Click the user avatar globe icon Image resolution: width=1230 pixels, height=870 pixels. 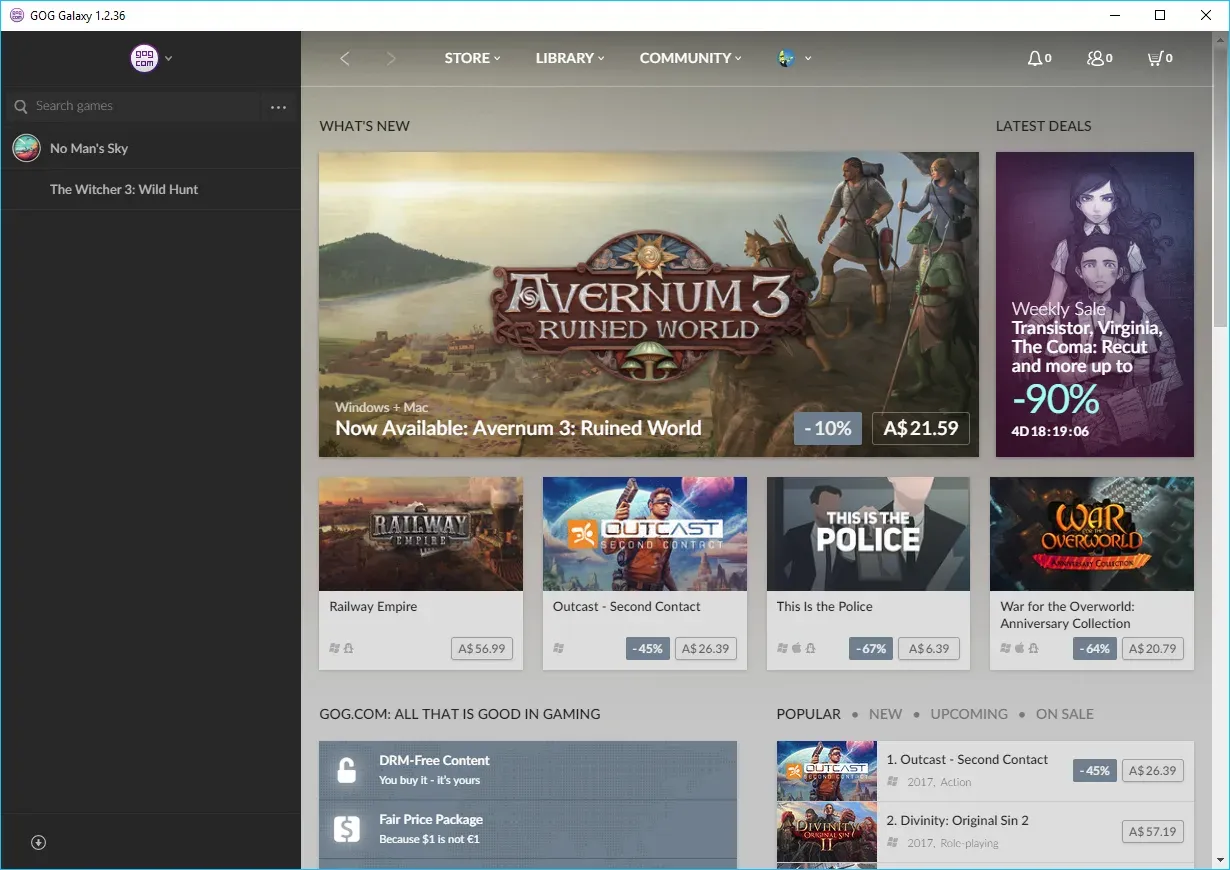point(786,58)
